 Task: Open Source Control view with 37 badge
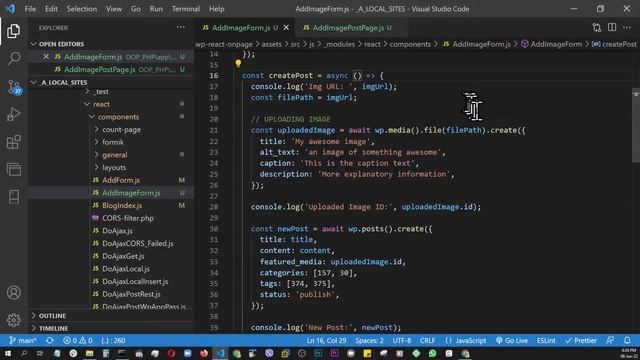point(14,87)
